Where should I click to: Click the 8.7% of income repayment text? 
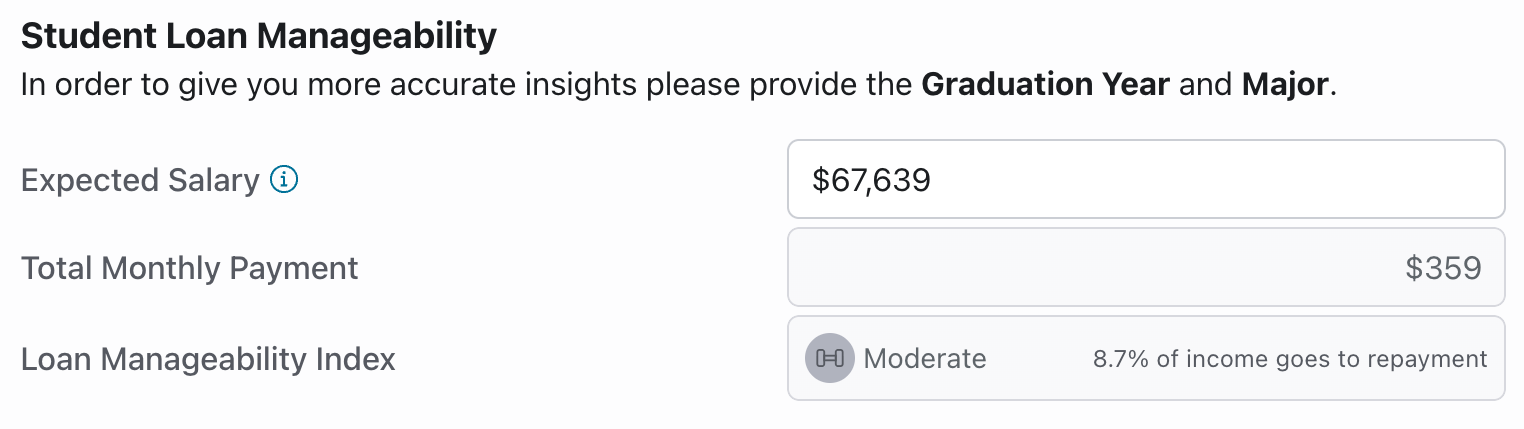[1290, 358]
